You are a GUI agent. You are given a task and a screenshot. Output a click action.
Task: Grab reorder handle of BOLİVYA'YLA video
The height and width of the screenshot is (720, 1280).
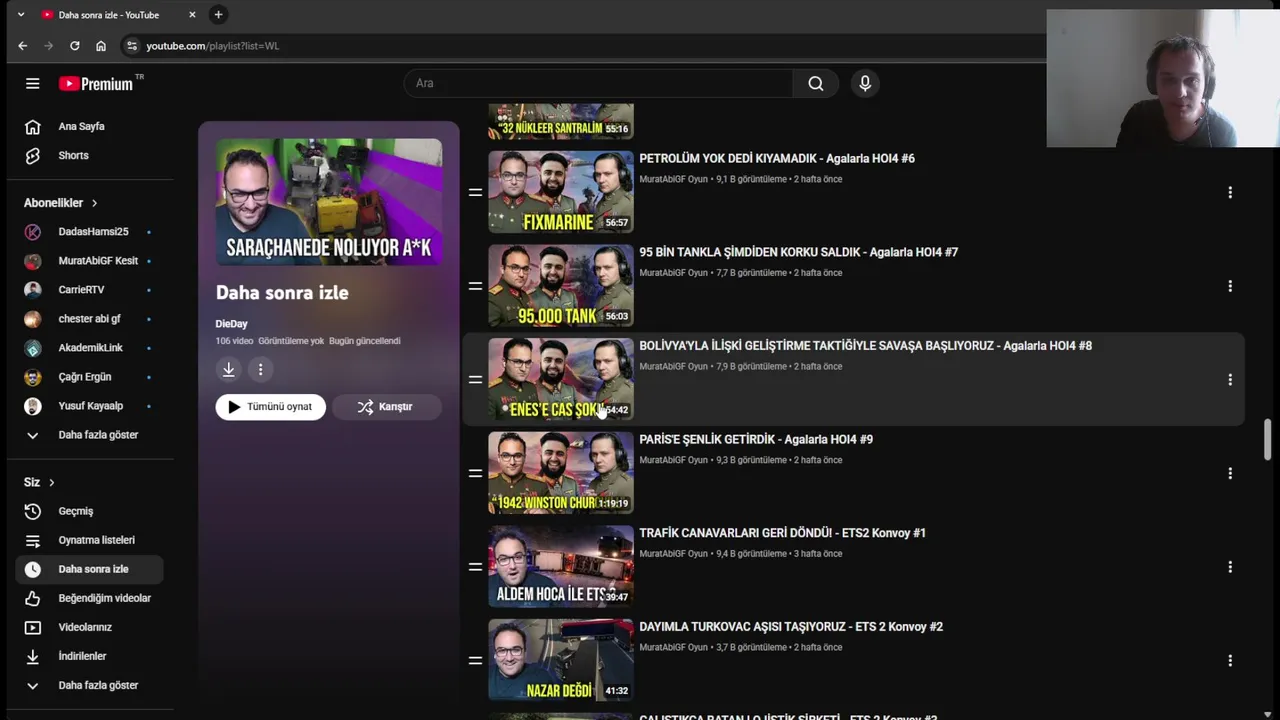tap(475, 380)
